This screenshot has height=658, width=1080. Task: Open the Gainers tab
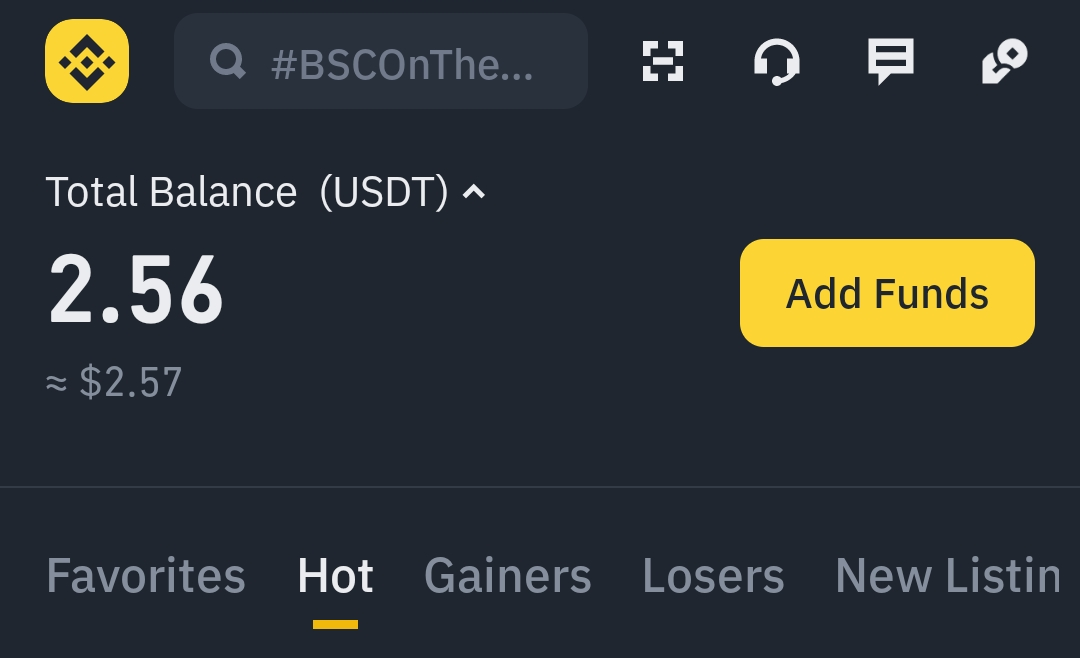(507, 576)
